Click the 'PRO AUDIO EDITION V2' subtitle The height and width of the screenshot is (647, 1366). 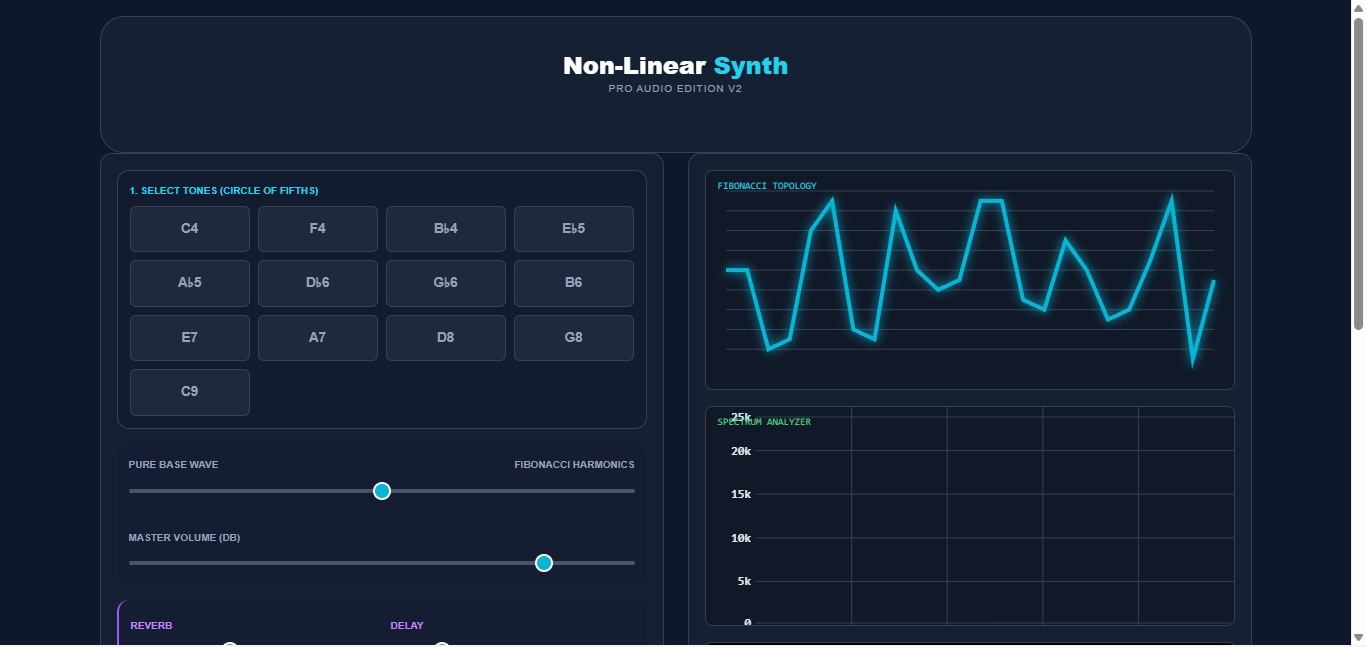click(676, 89)
